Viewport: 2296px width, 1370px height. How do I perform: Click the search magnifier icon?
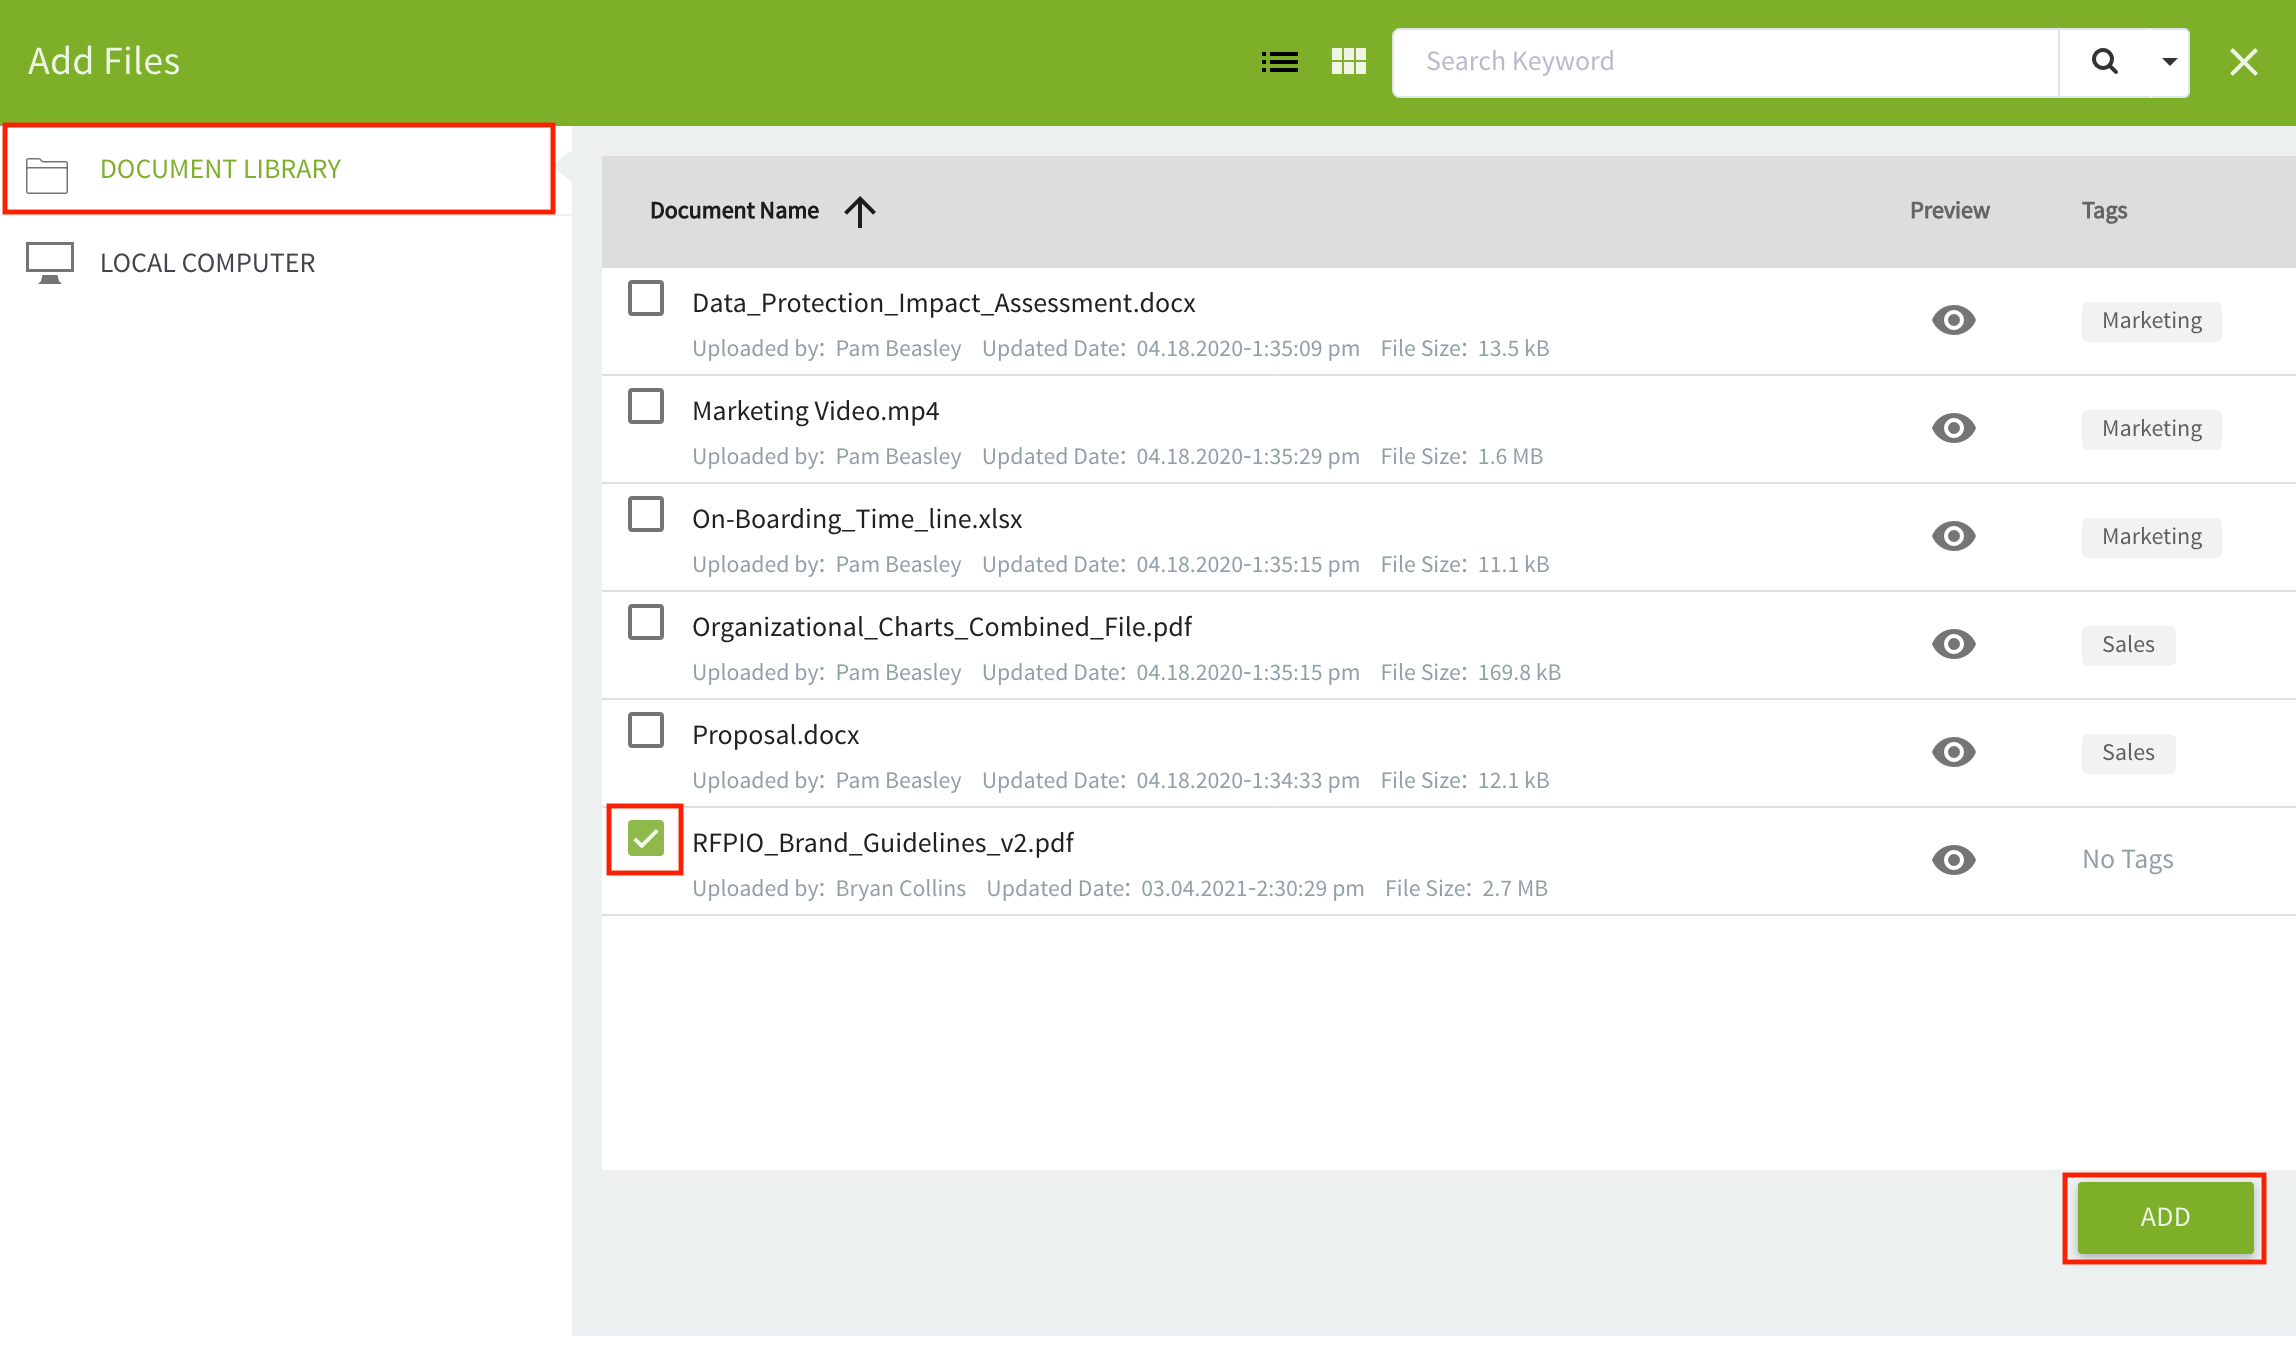tap(2104, 62)
